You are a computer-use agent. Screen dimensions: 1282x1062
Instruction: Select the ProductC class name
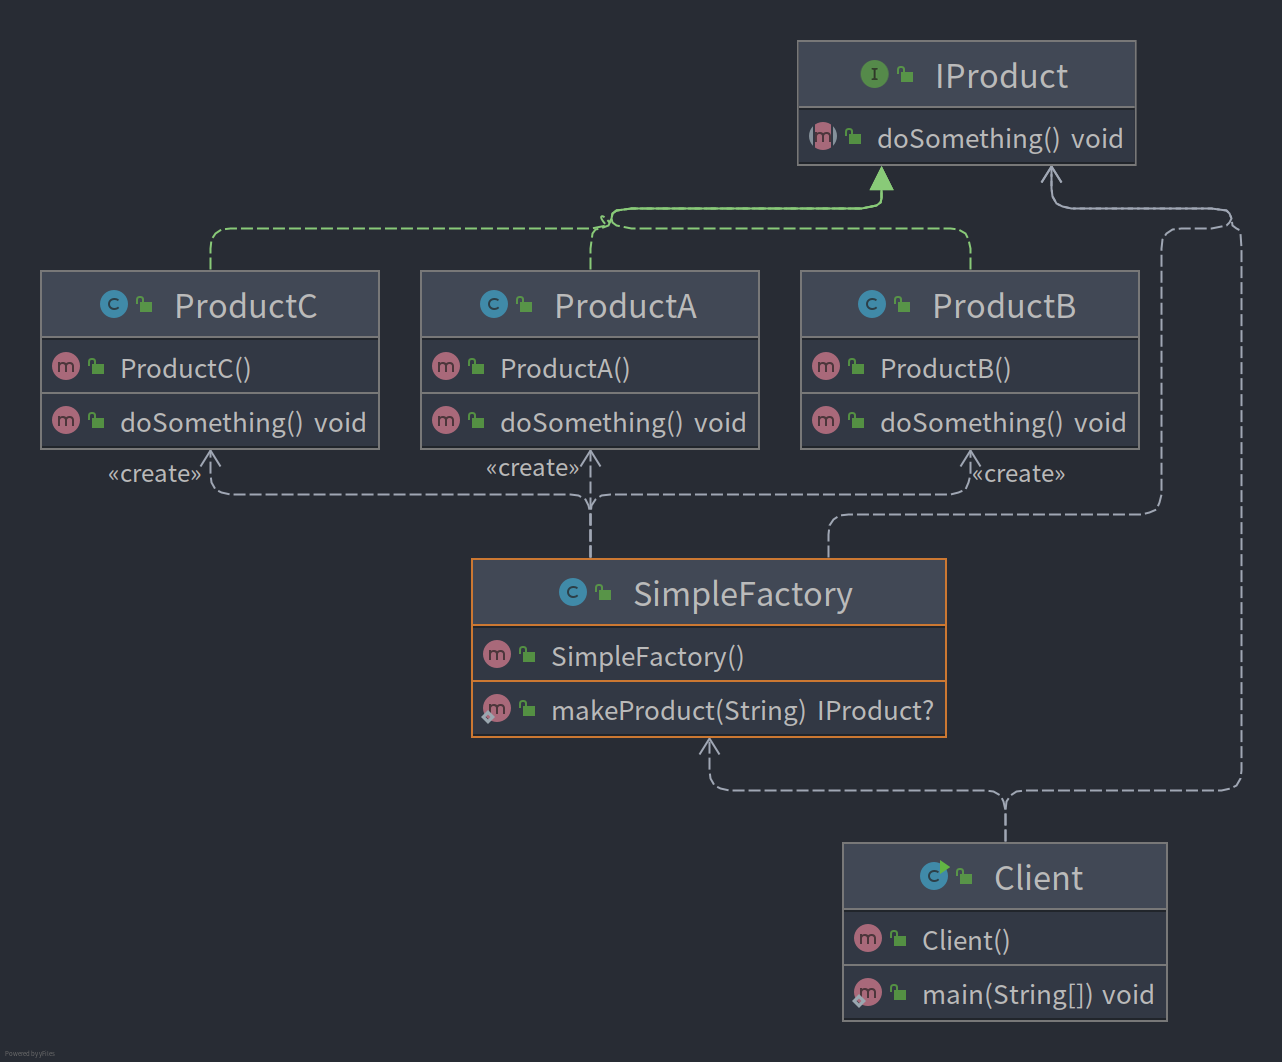246,306
